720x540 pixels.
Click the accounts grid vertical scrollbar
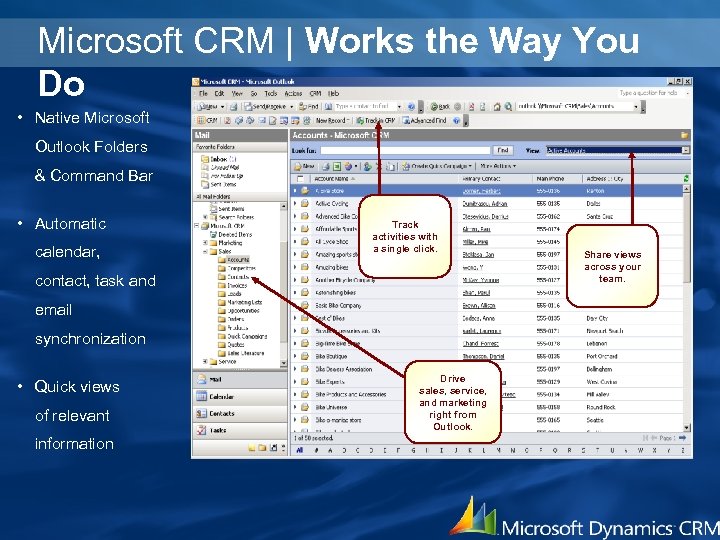tap(686, 308)
